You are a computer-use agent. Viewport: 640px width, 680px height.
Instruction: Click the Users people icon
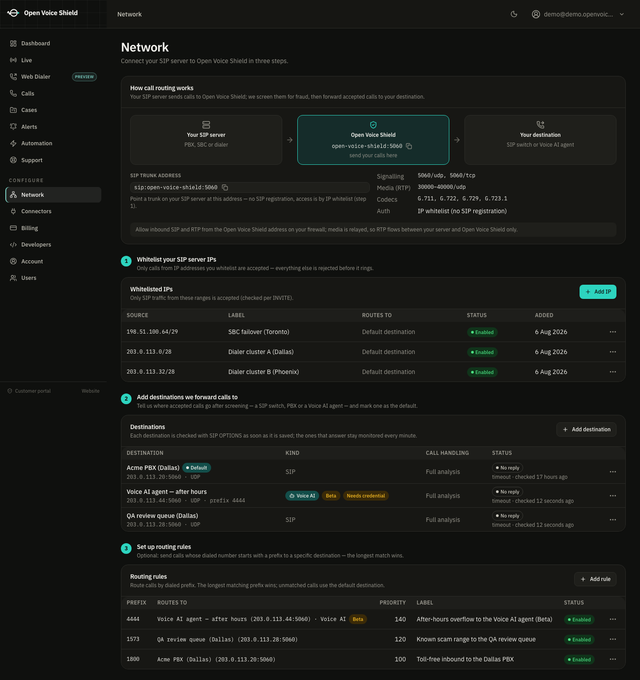click(13, 278)
